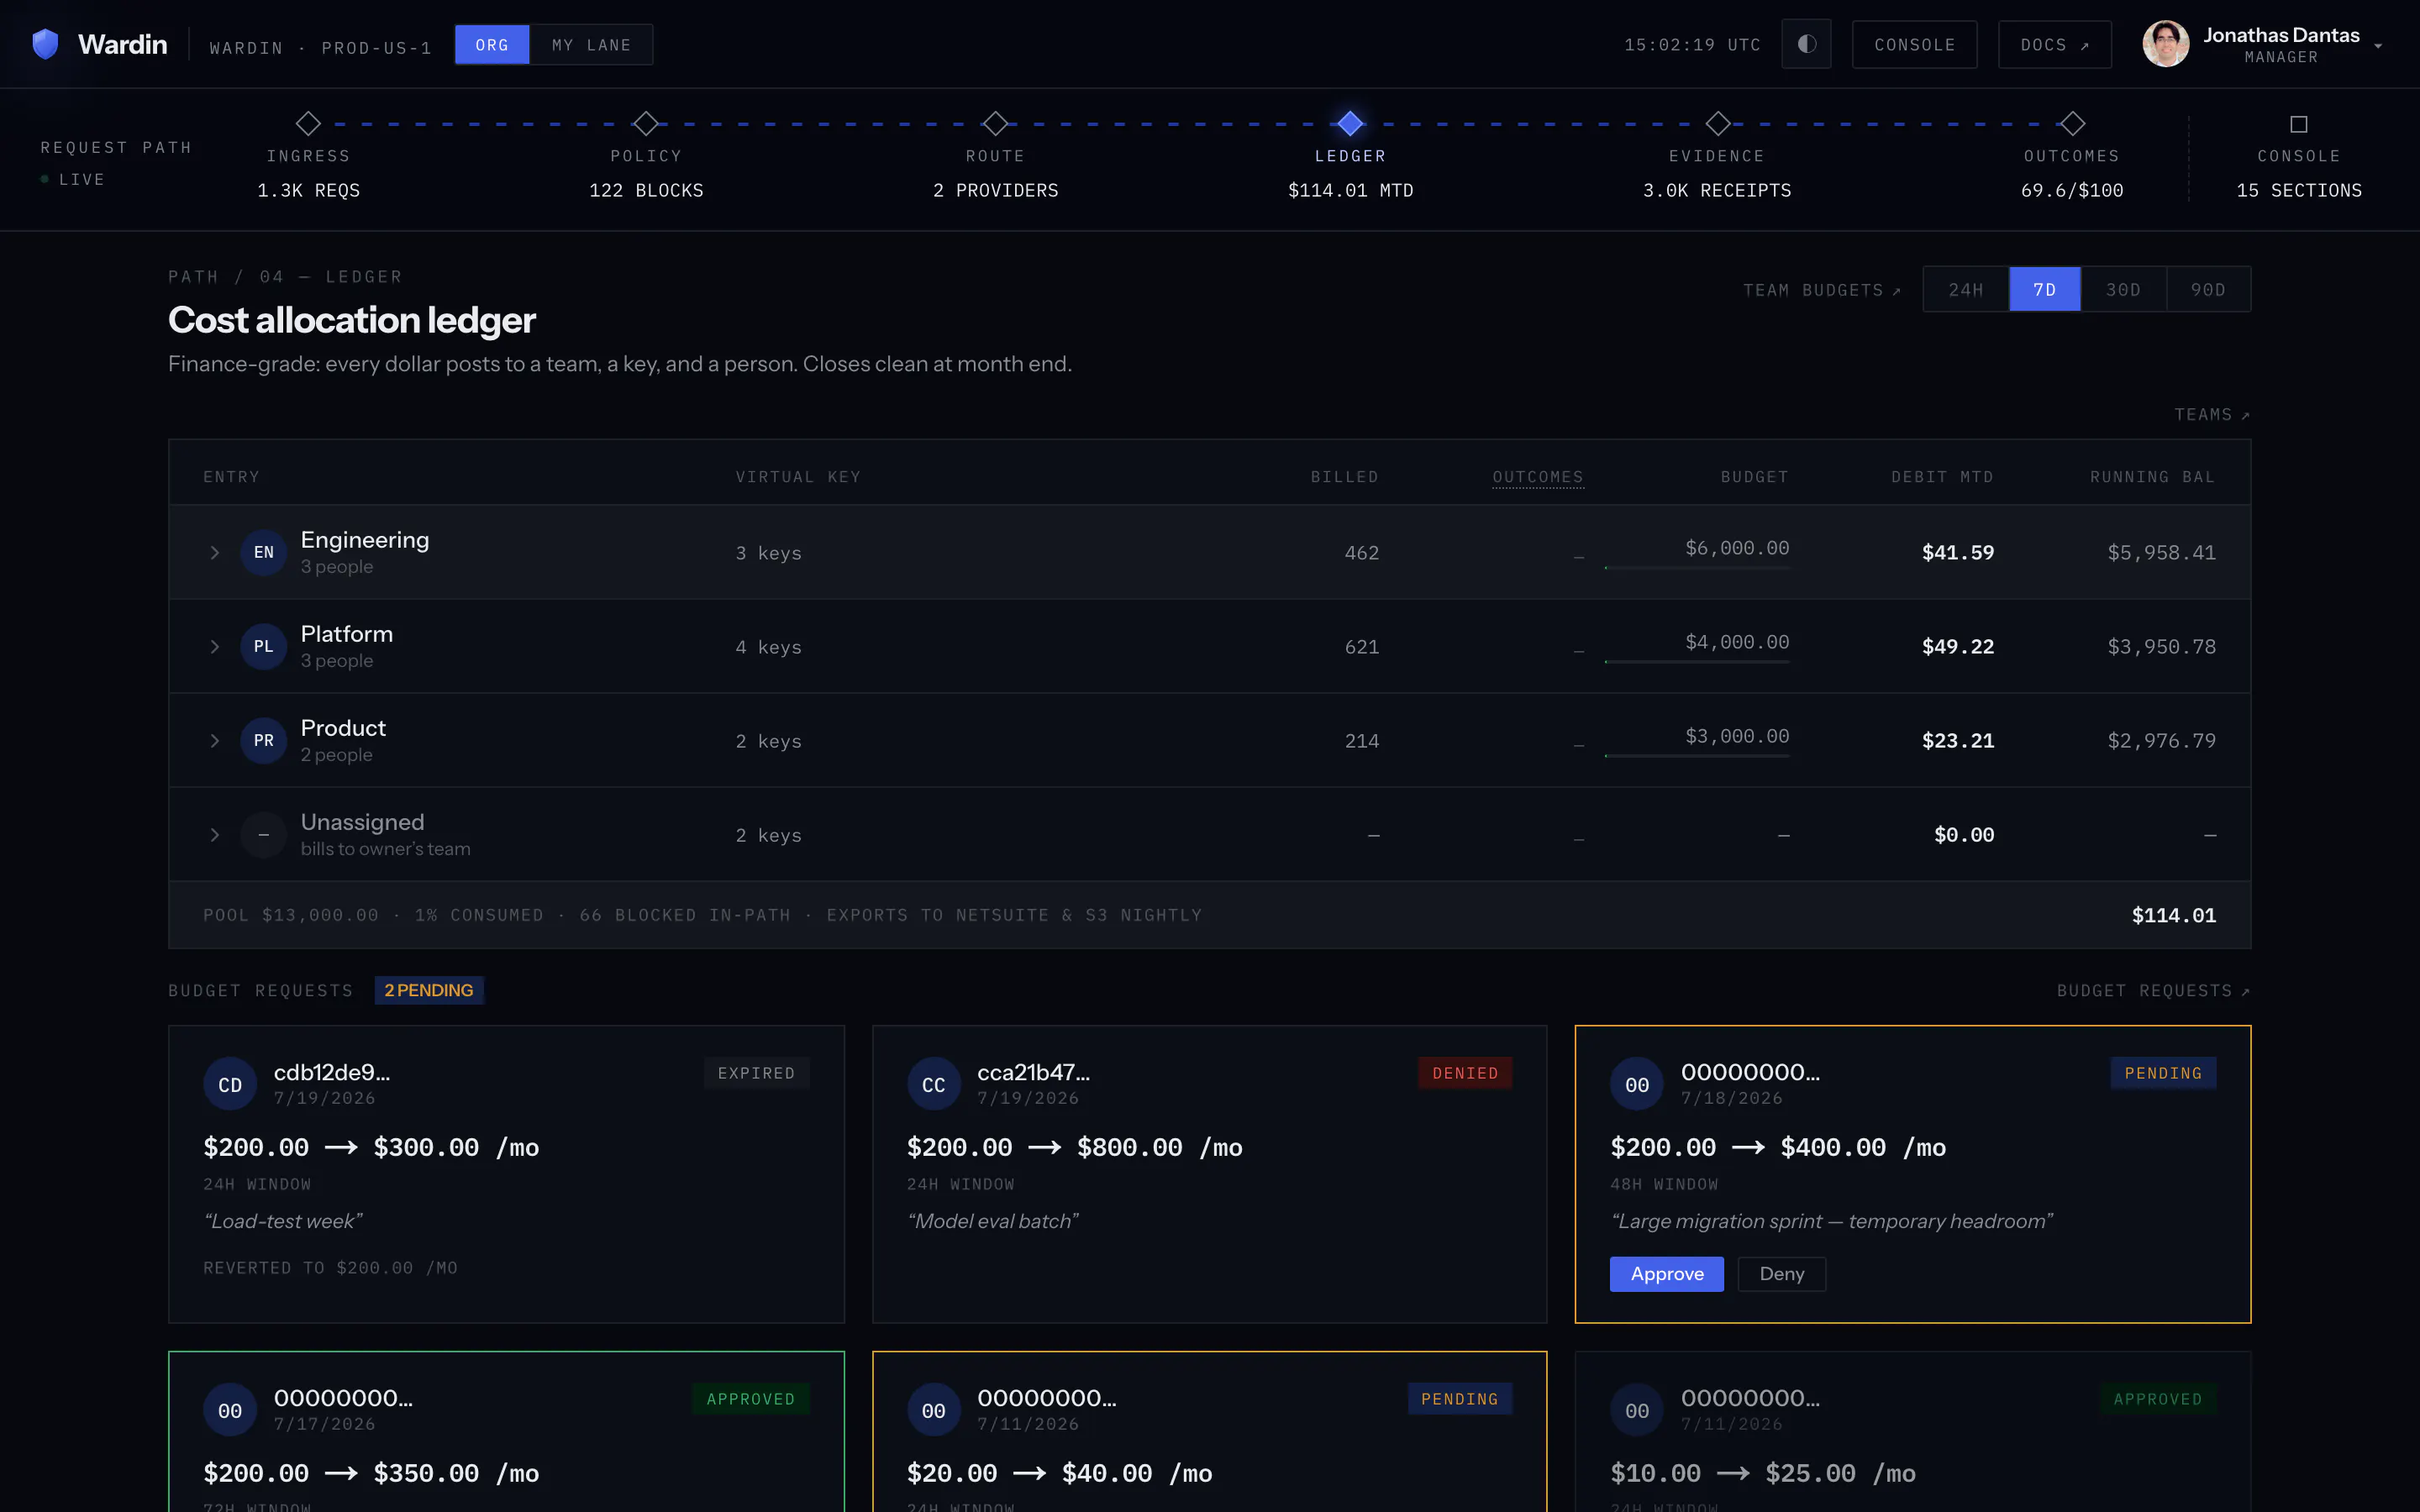This screenshot has height=1512, width=2420.
Task: Click the 00 avatar on the 7/17/2026 card
Action: [230, 1410]
